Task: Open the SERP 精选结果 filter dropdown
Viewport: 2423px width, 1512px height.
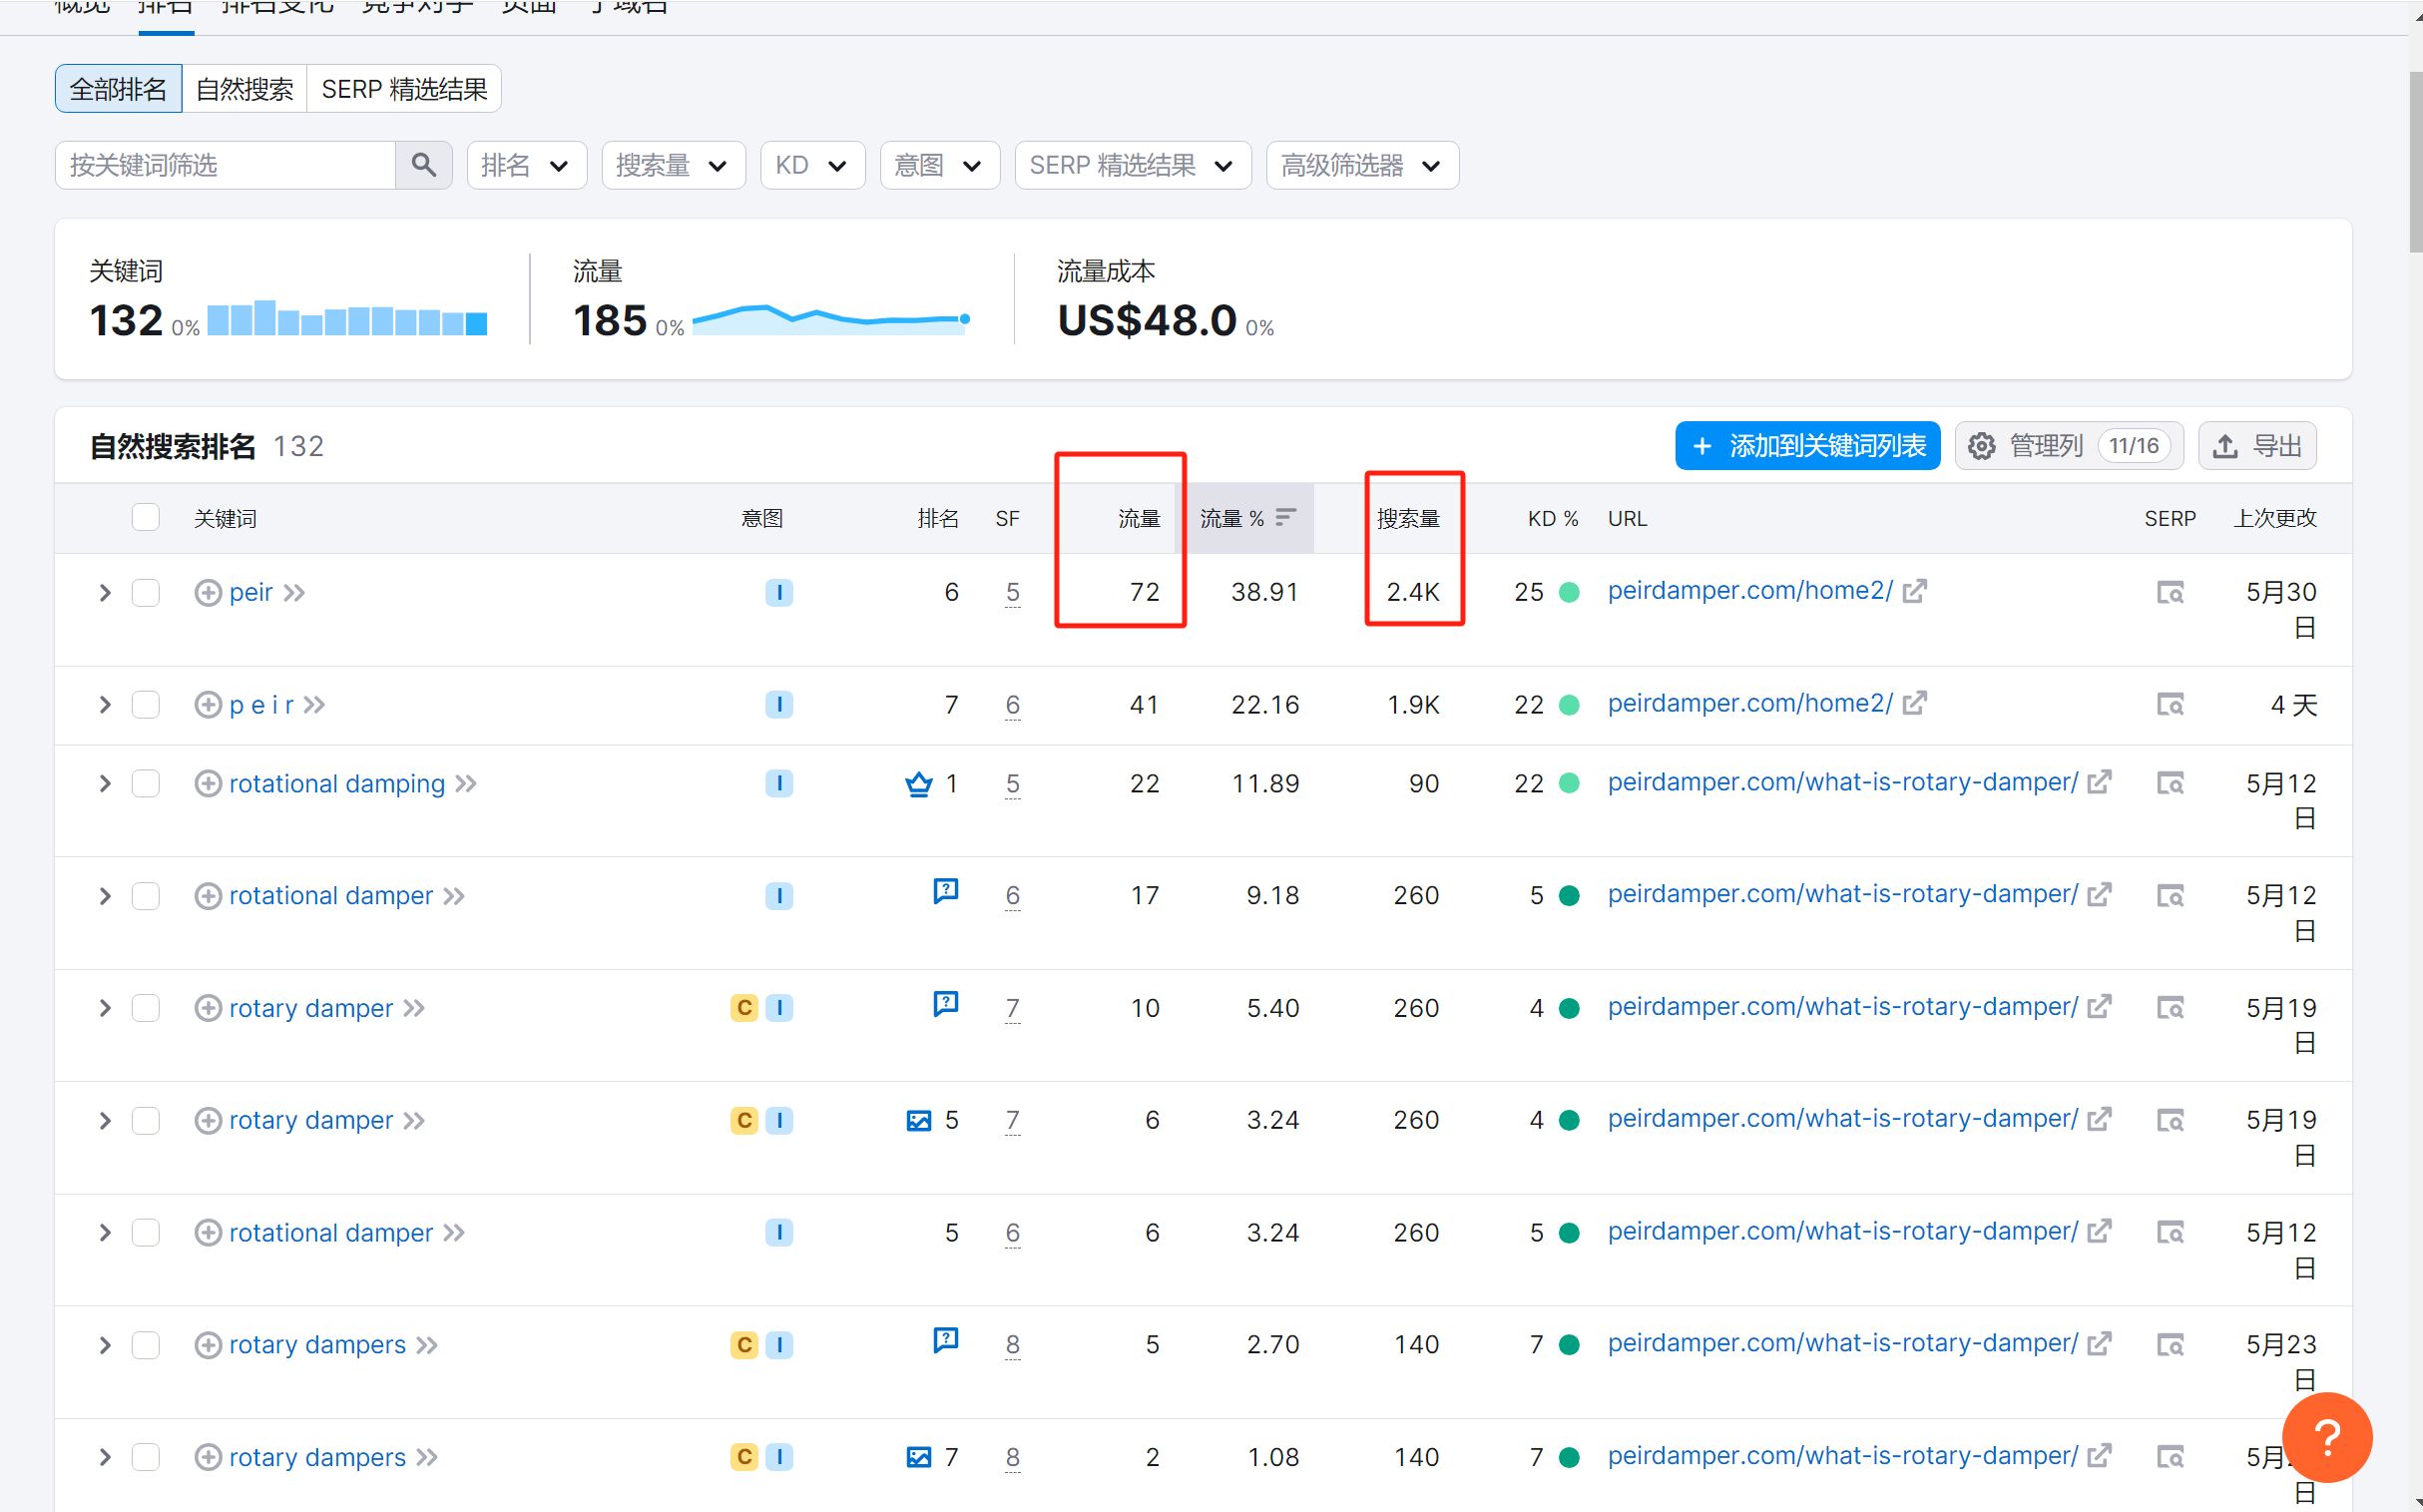Action: click(1132, 165)
